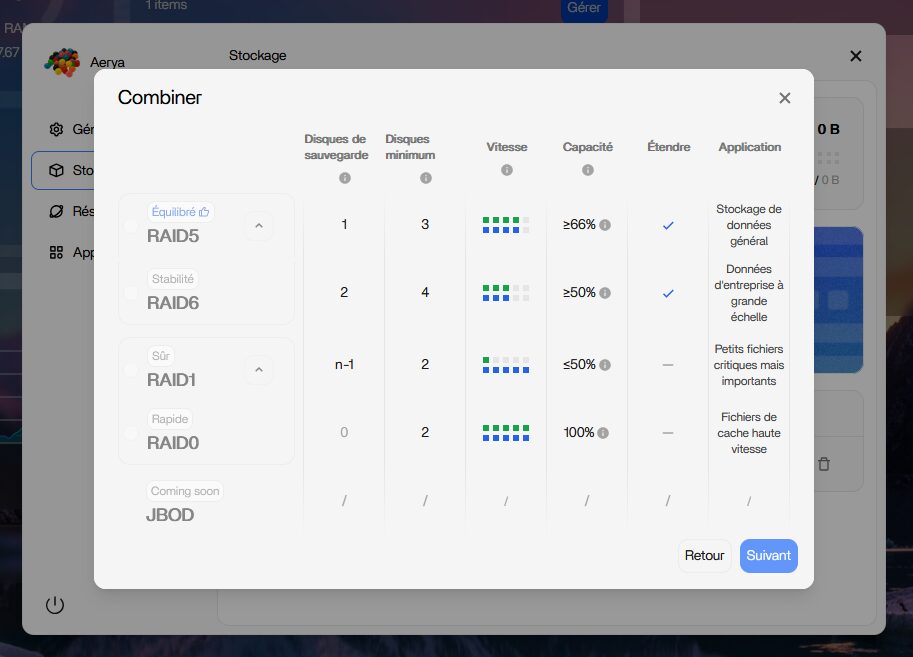Screen dimensions: 913x657
Task: Click the RAID5 speed indicator bars
Action: coord(506,225)
